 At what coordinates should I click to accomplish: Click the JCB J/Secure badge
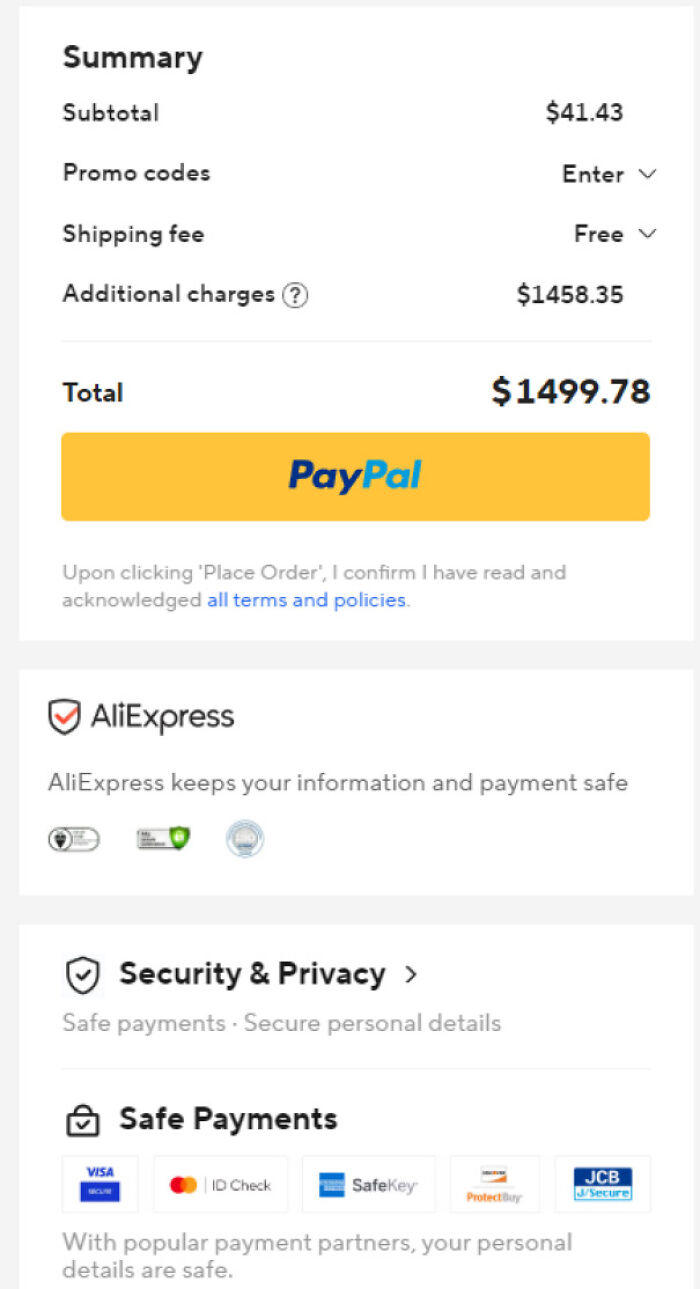pyautogui.click(x=602, y=1185)
